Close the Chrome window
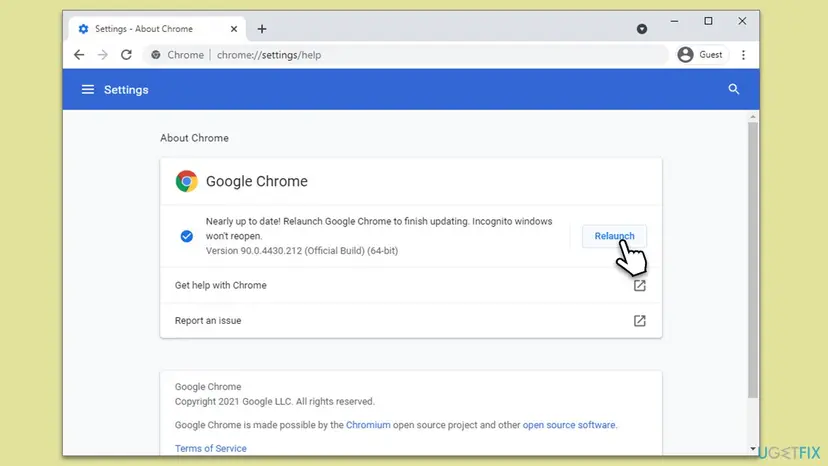The image size is (828, 466). pos(742,21)
